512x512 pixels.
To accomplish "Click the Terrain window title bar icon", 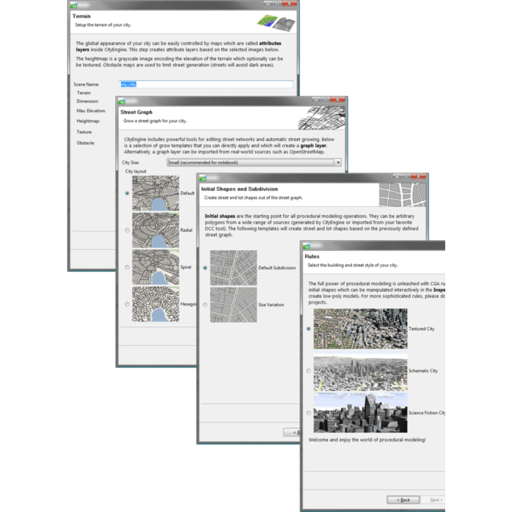I will tap(74, 5).
